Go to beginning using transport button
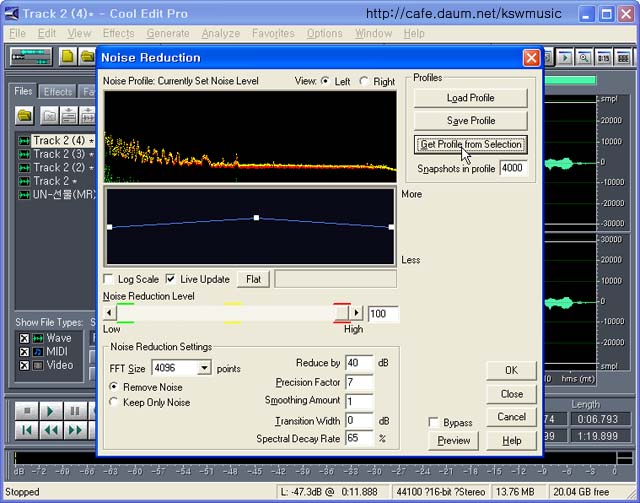This screenshot has height=503, width=640. point(27,430)
